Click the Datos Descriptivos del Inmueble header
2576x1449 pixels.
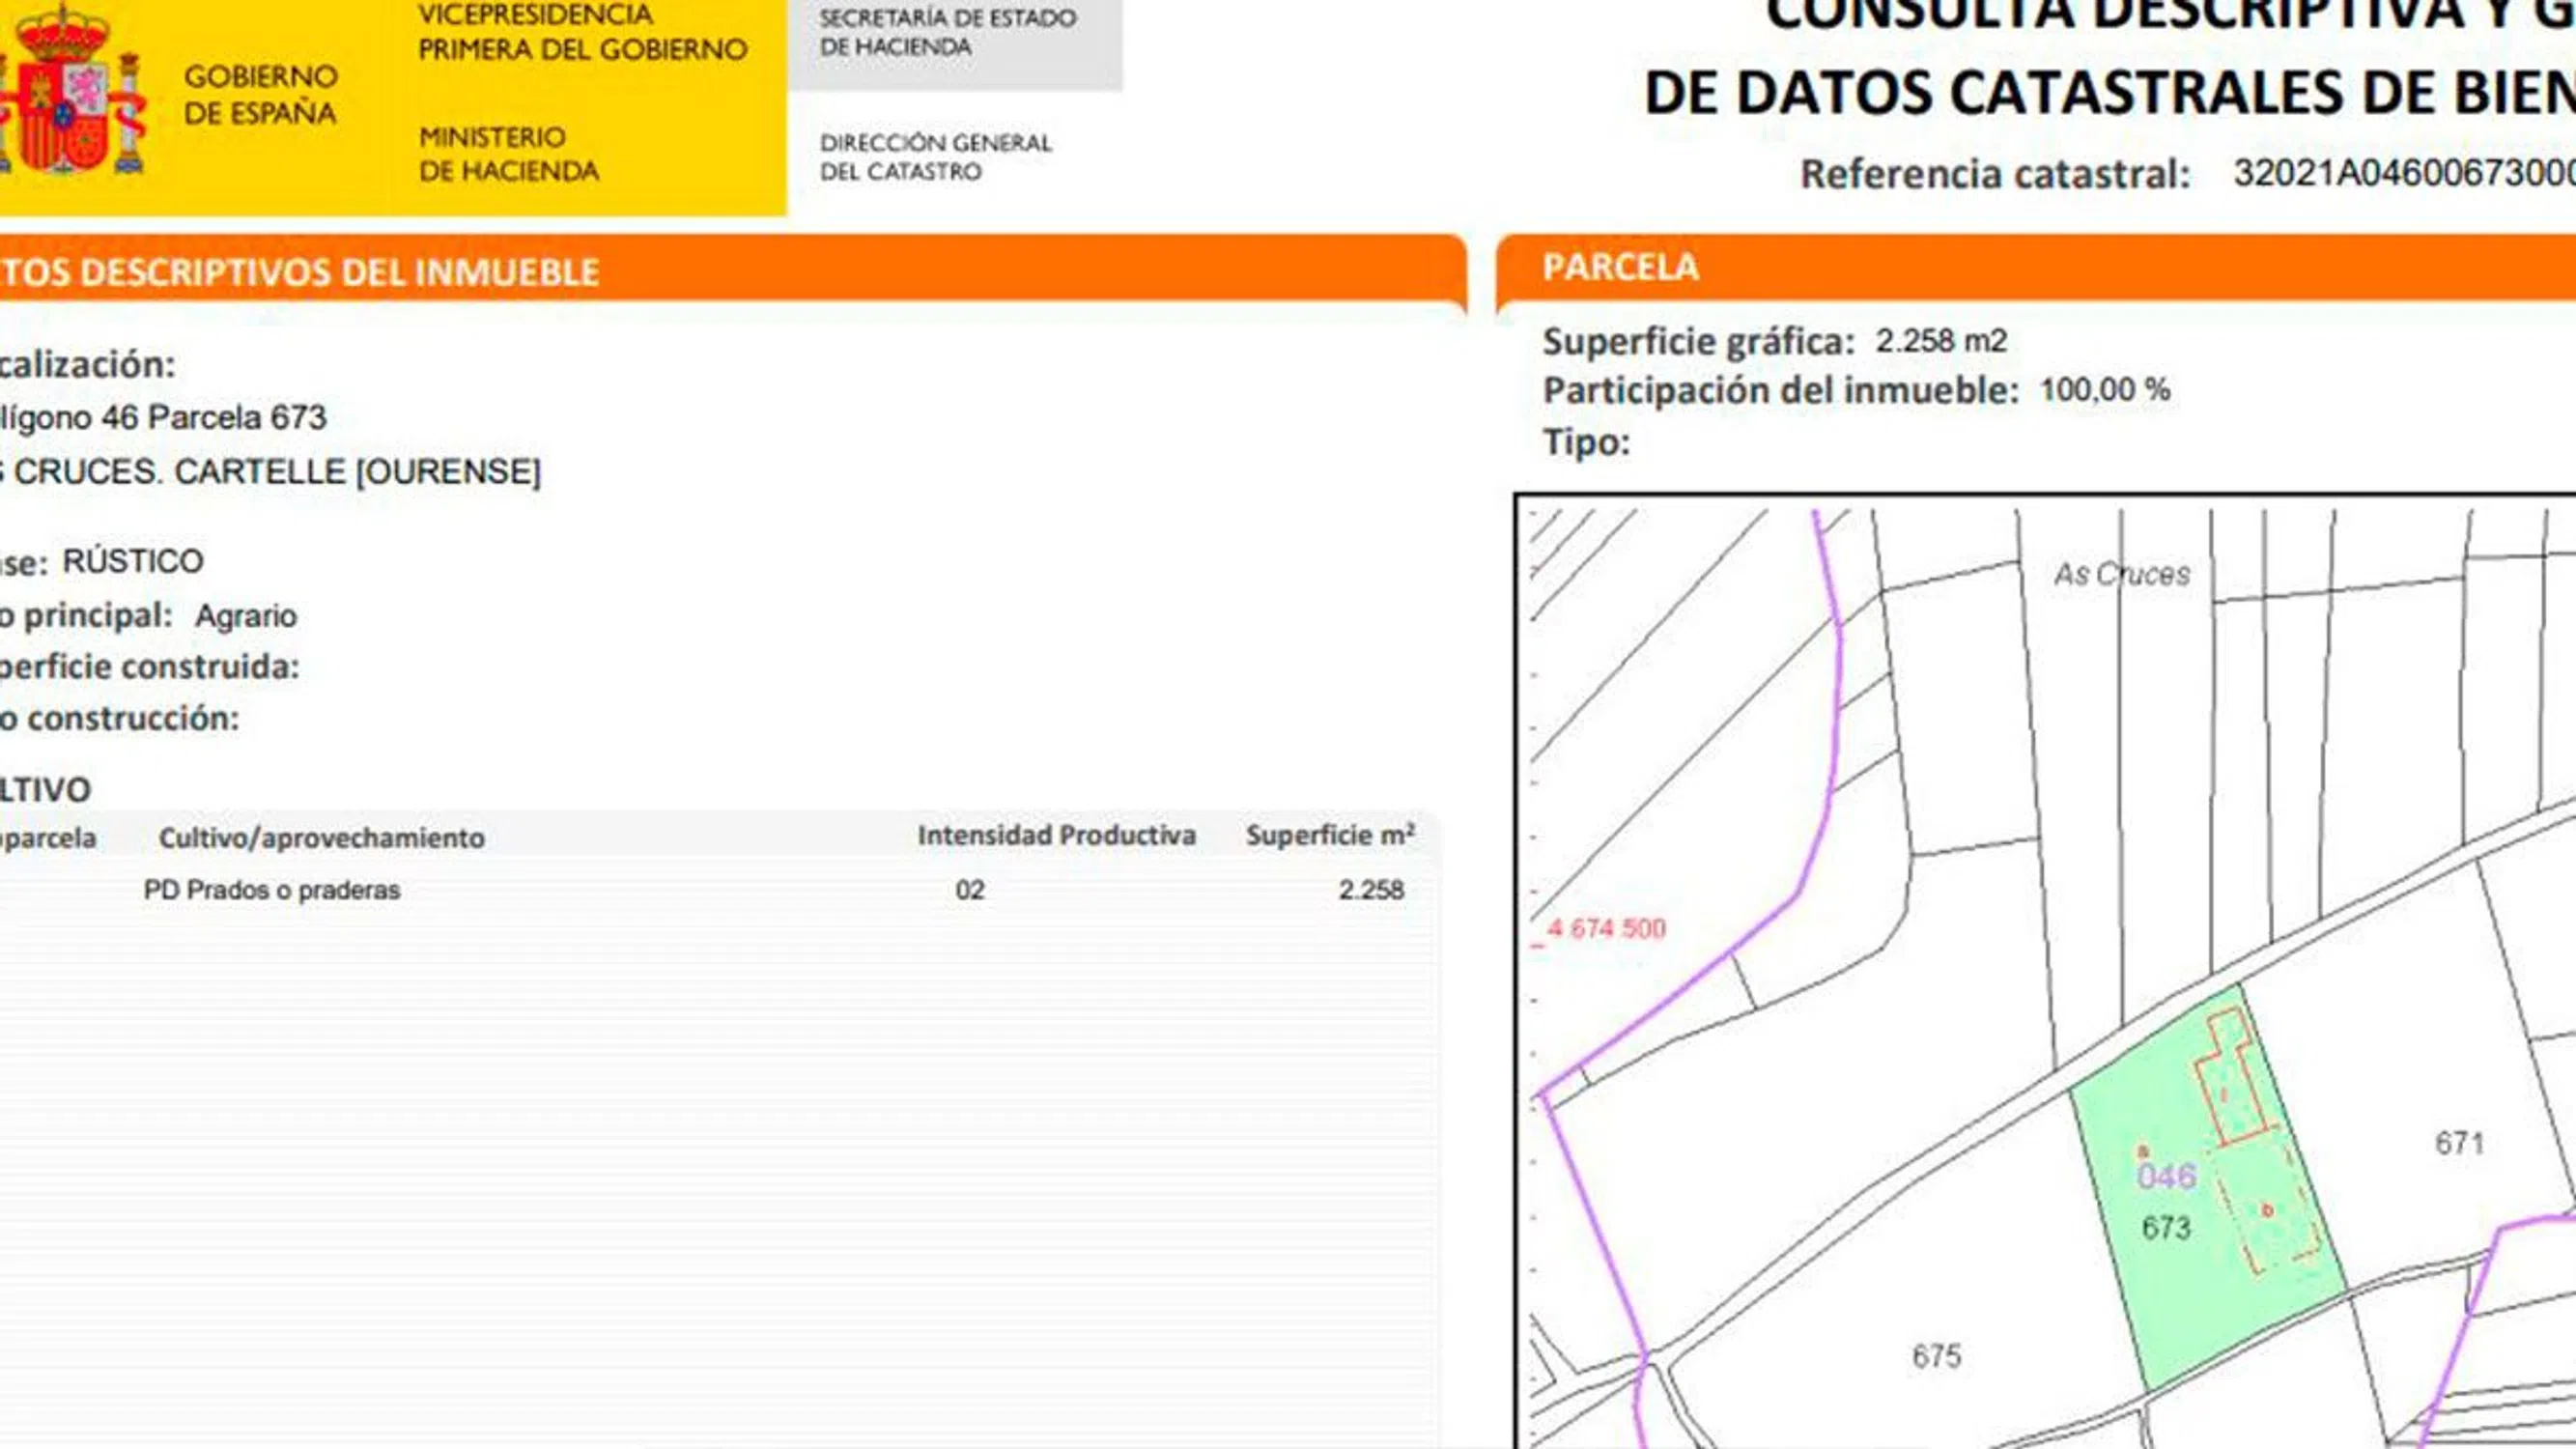coord(300,272)
